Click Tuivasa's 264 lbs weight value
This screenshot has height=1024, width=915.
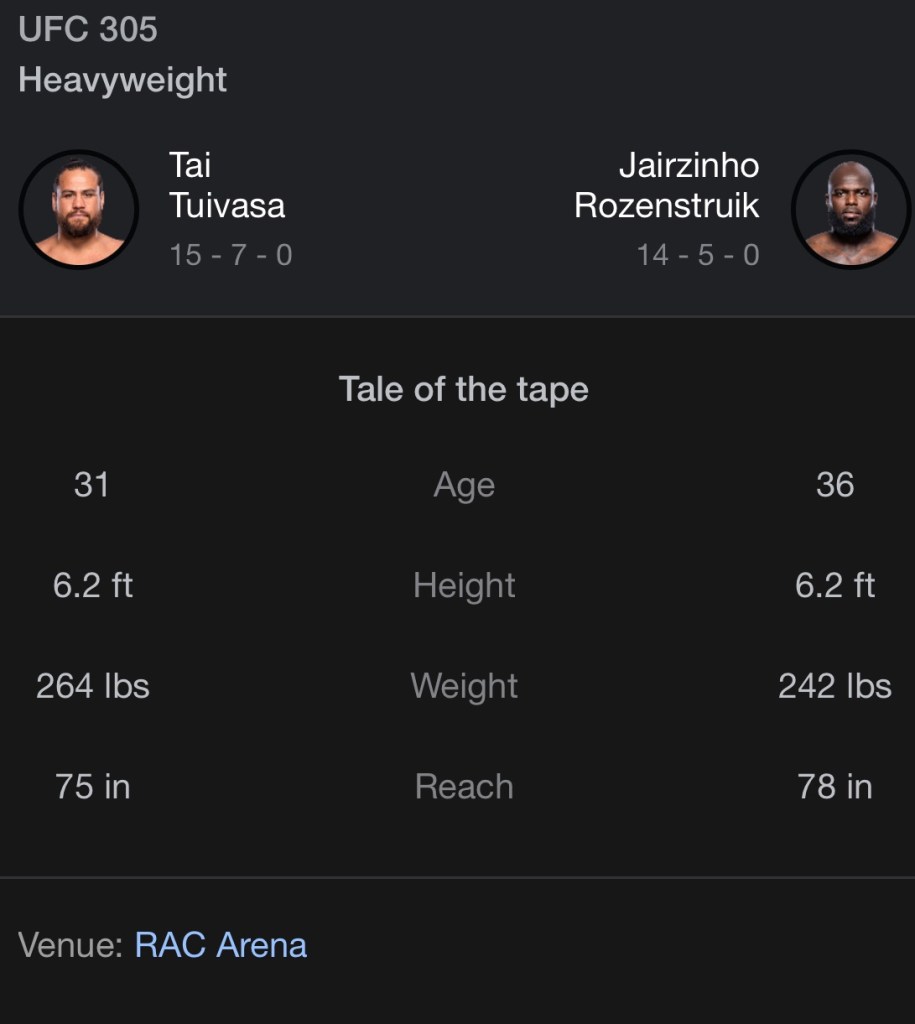click(x=93, y=686)
